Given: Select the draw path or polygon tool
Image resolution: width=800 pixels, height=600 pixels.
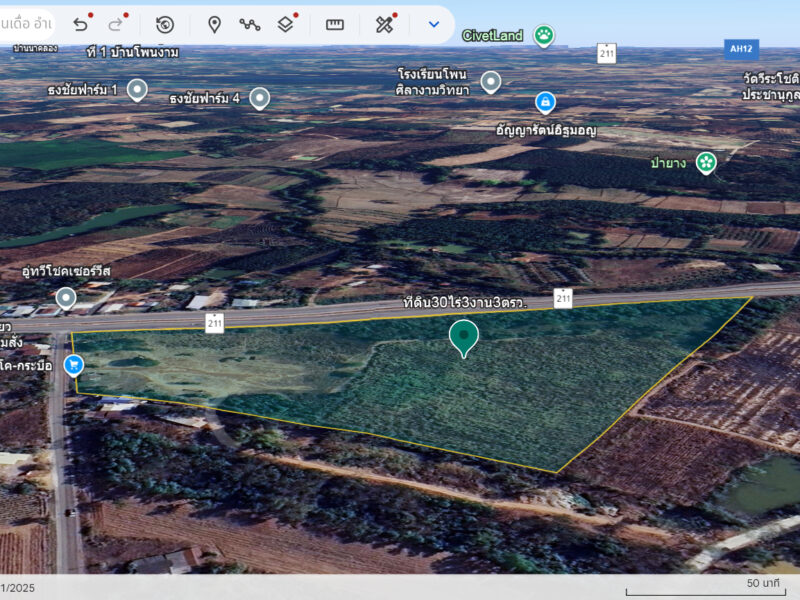Looking at the screenshot, I should [x=249, y=25].
